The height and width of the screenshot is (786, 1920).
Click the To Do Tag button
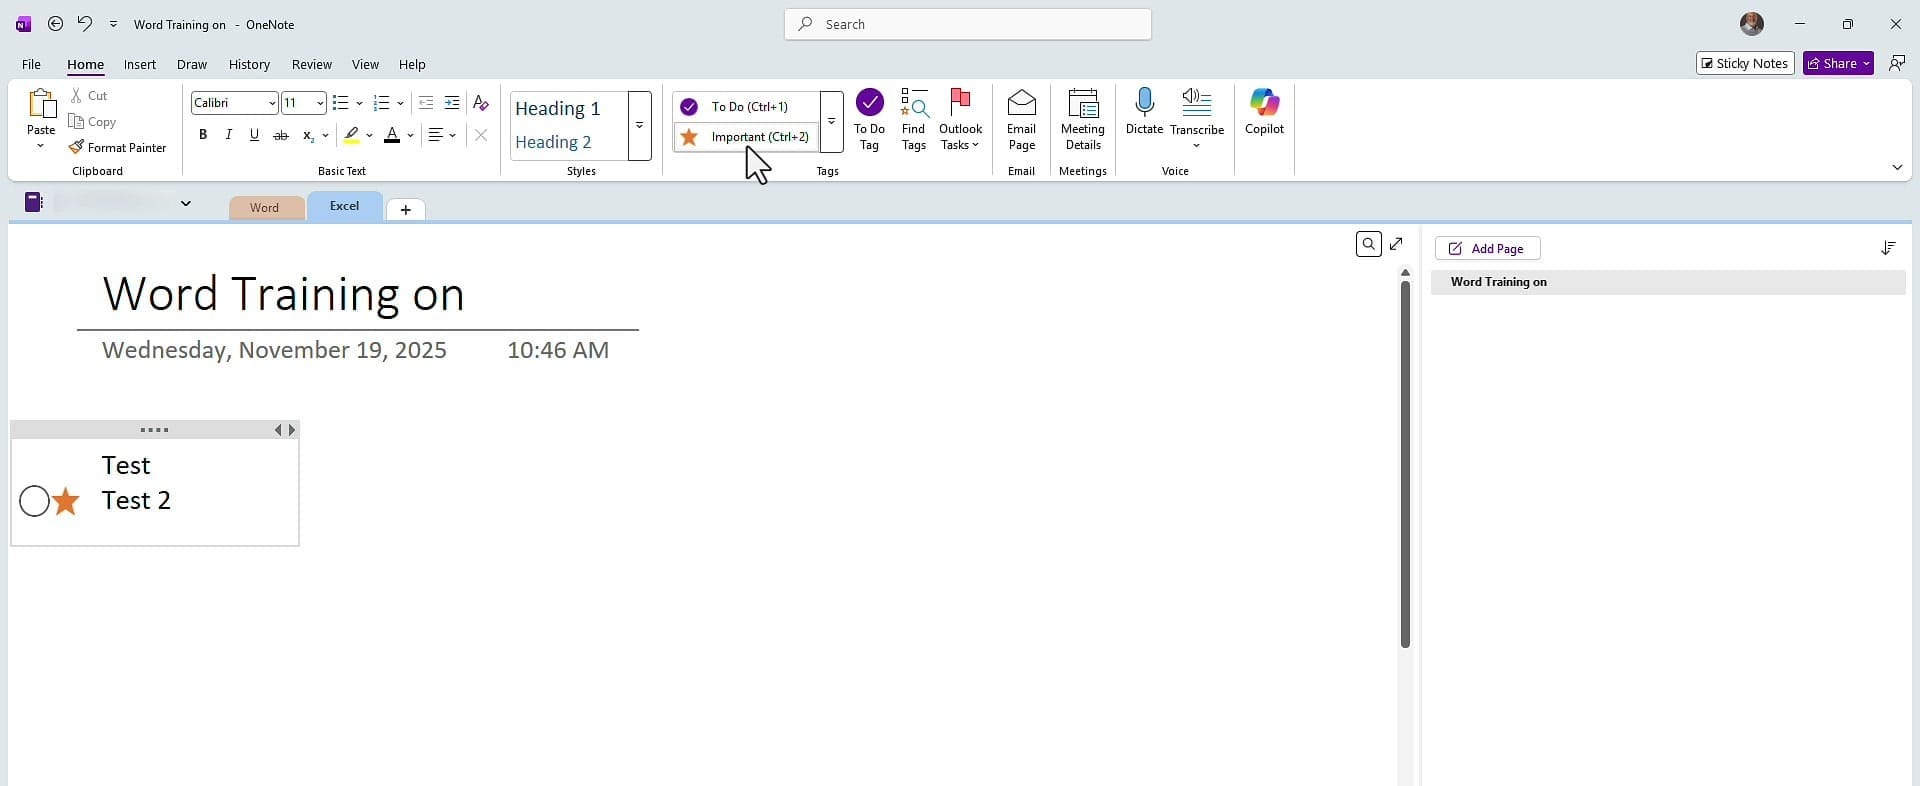click(x=869, y=120)
